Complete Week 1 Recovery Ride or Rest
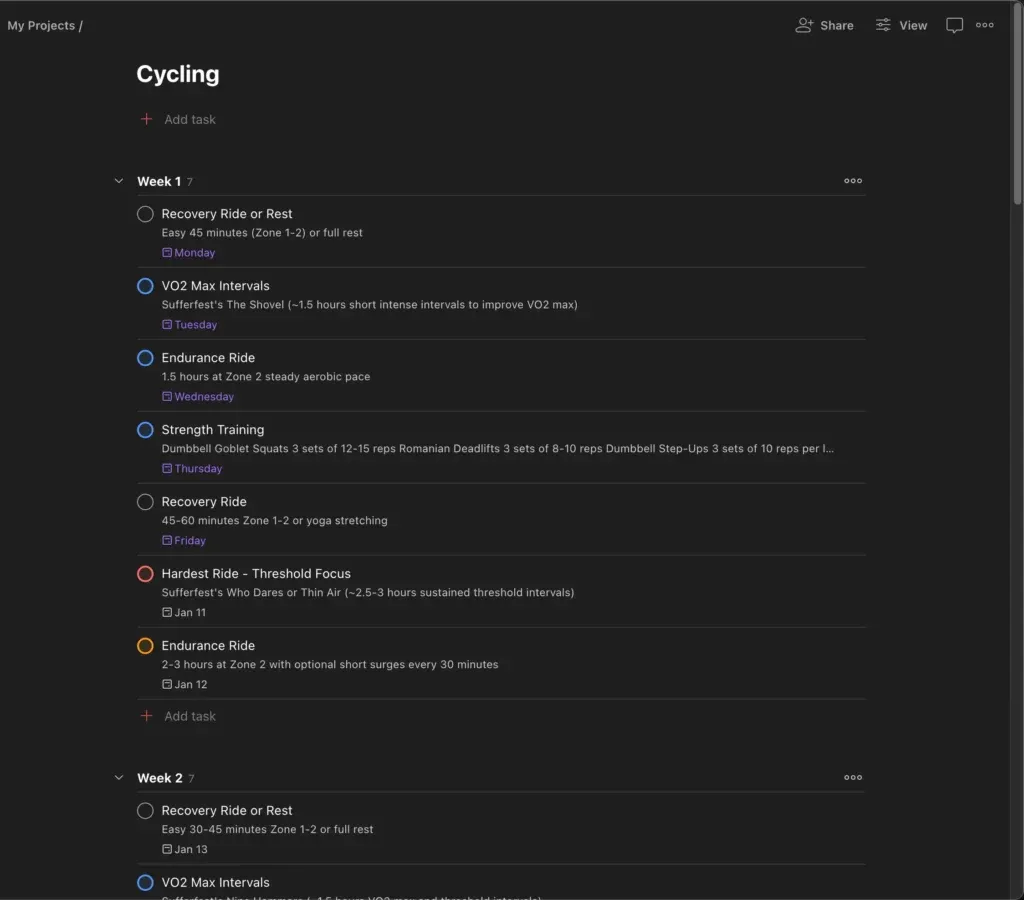 145,214
